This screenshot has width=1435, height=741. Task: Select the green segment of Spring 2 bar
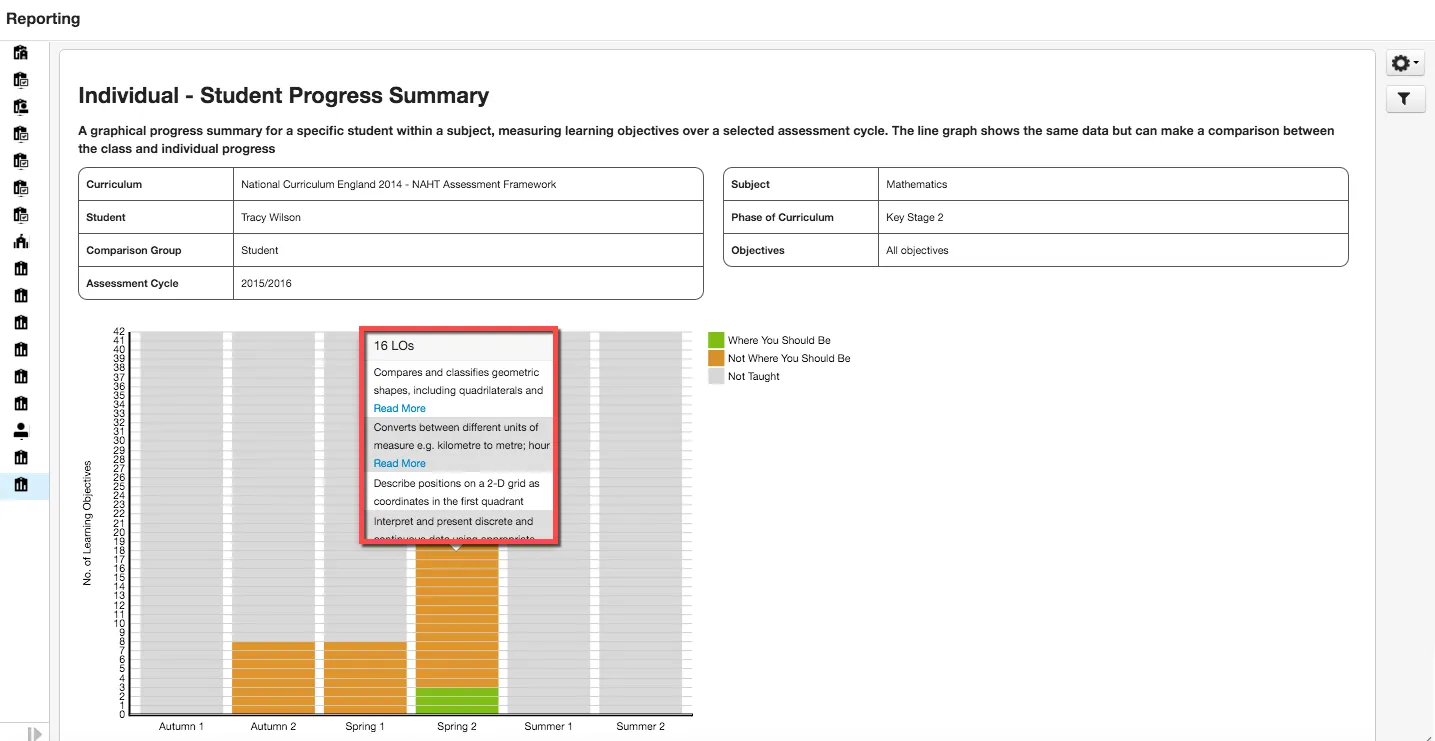[x=457, y=701]
